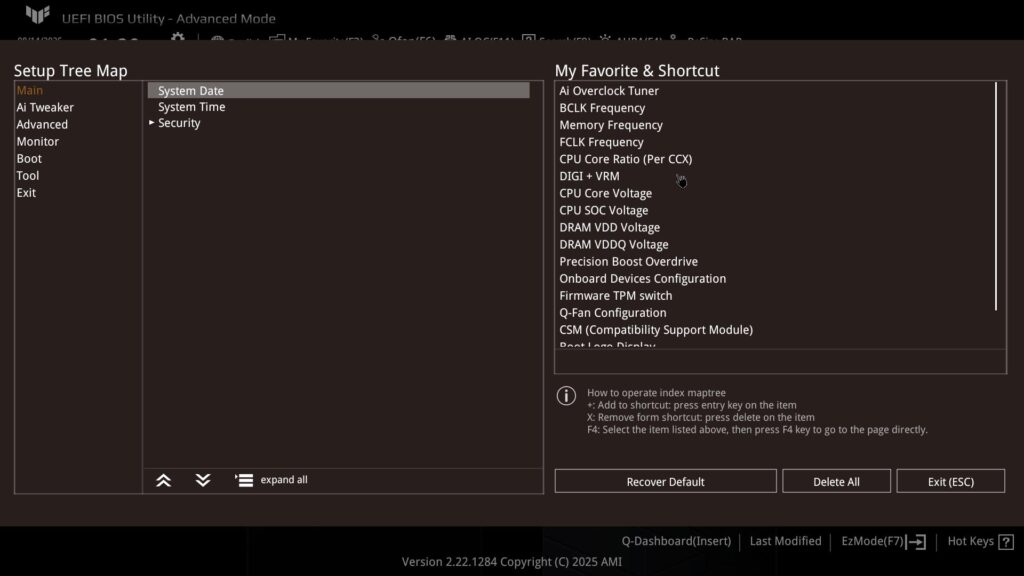
Task: Select the System Time item
Action: [191, 106]
